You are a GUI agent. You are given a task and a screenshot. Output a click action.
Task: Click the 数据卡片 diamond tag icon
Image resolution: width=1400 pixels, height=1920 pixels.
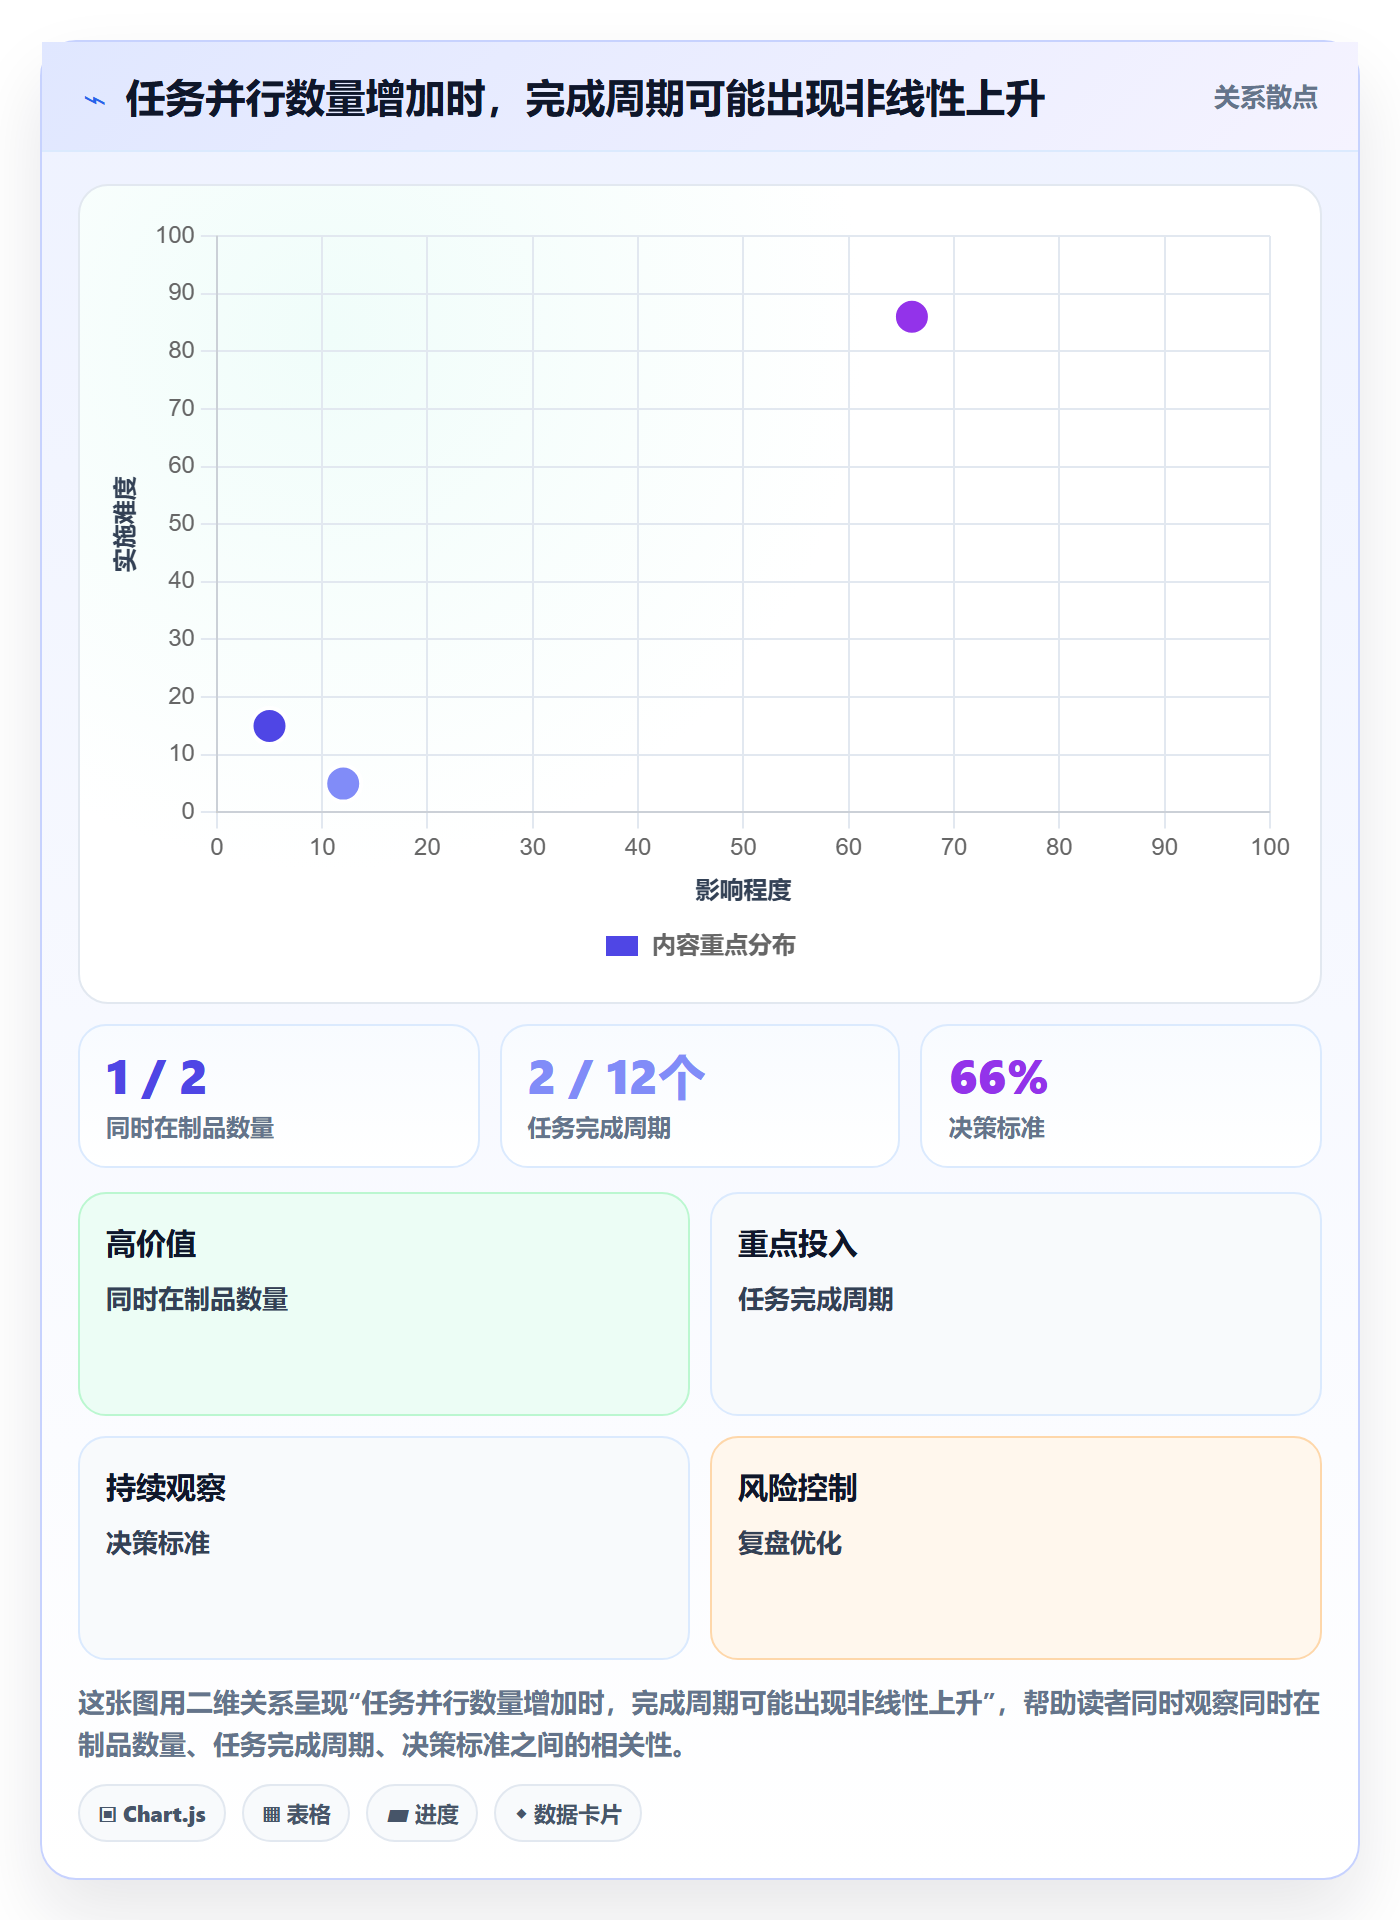pos(521,1814)
